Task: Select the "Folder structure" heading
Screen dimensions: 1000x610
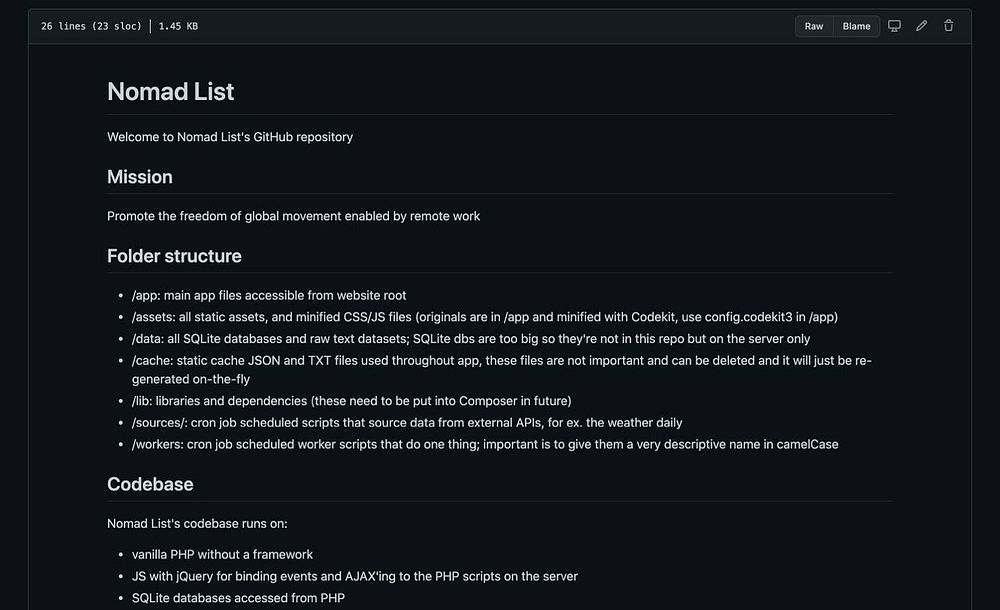Action: 174,256
